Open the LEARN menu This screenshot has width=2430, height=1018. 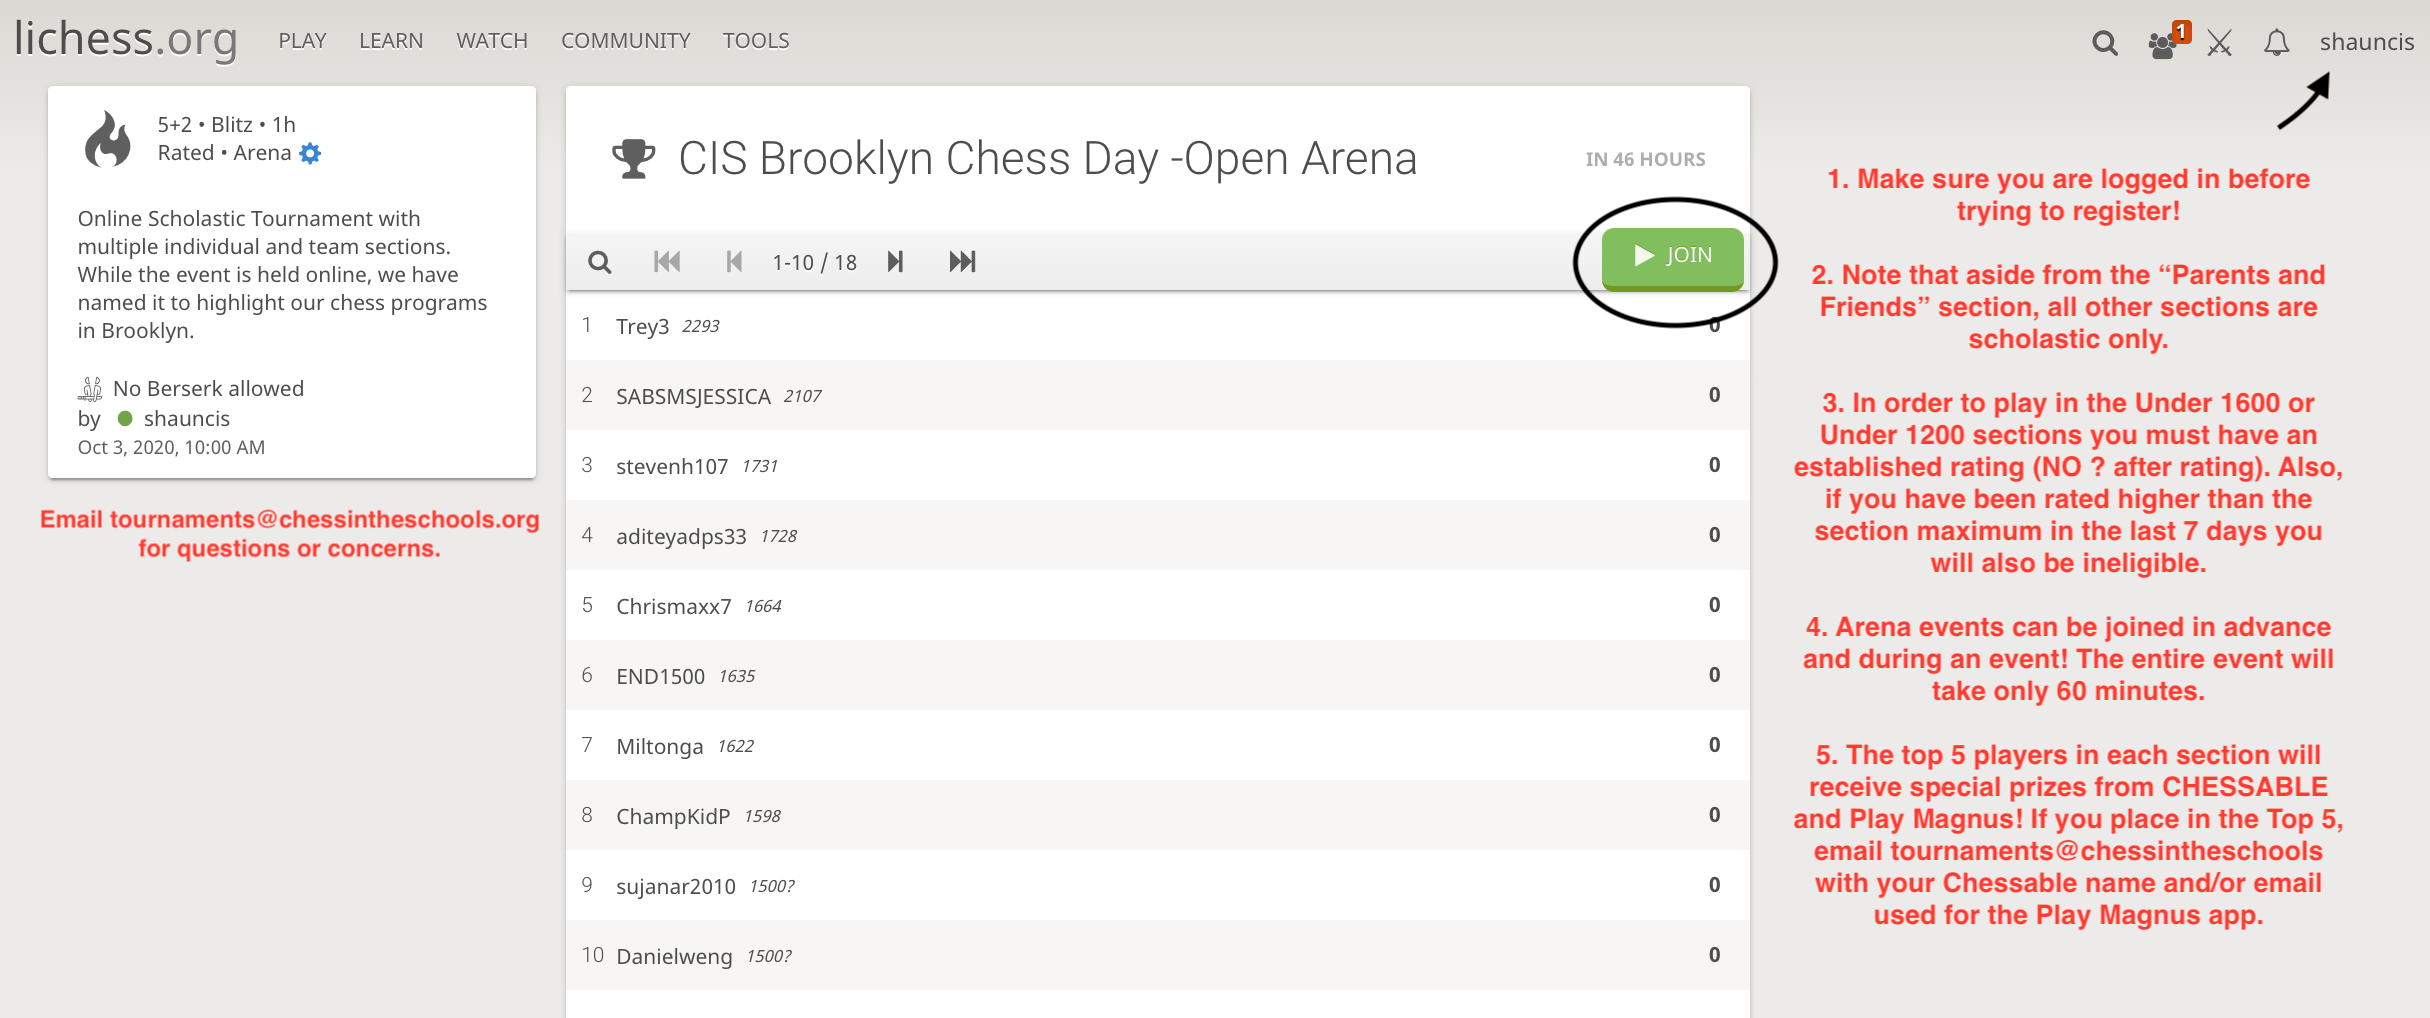coord(391,41)
